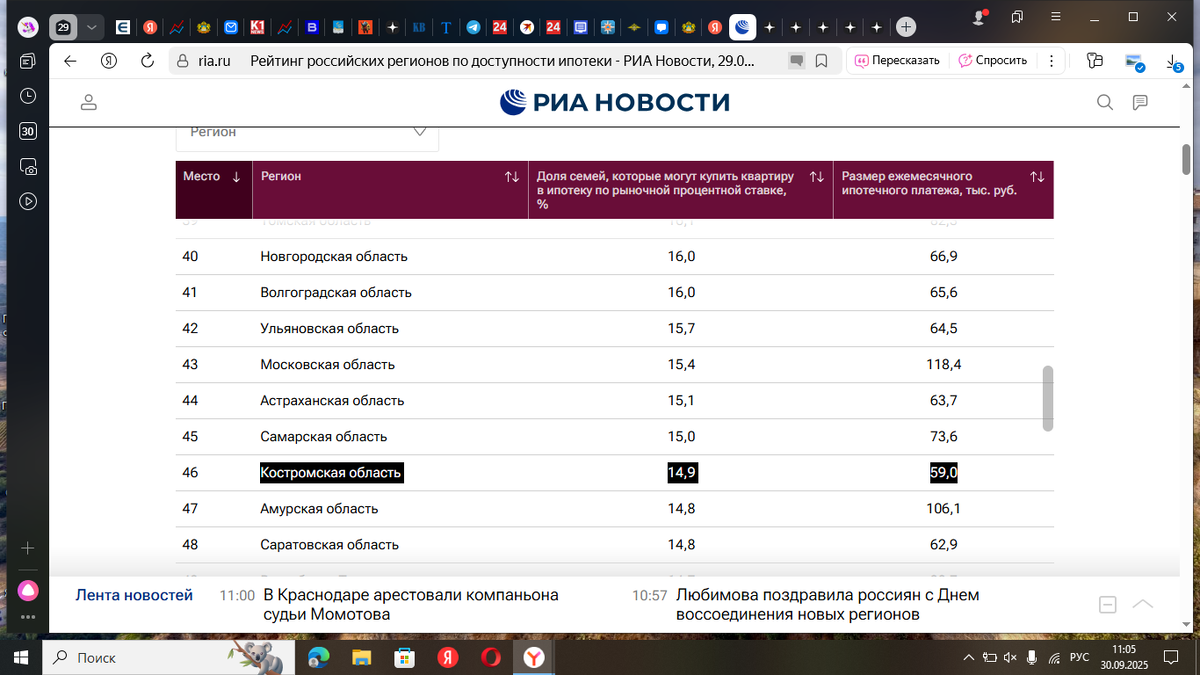Image resolution: width=1200 pixels, height=675 pixels.
Task: Switch input language РУС in the tray
Action: 1079,657
